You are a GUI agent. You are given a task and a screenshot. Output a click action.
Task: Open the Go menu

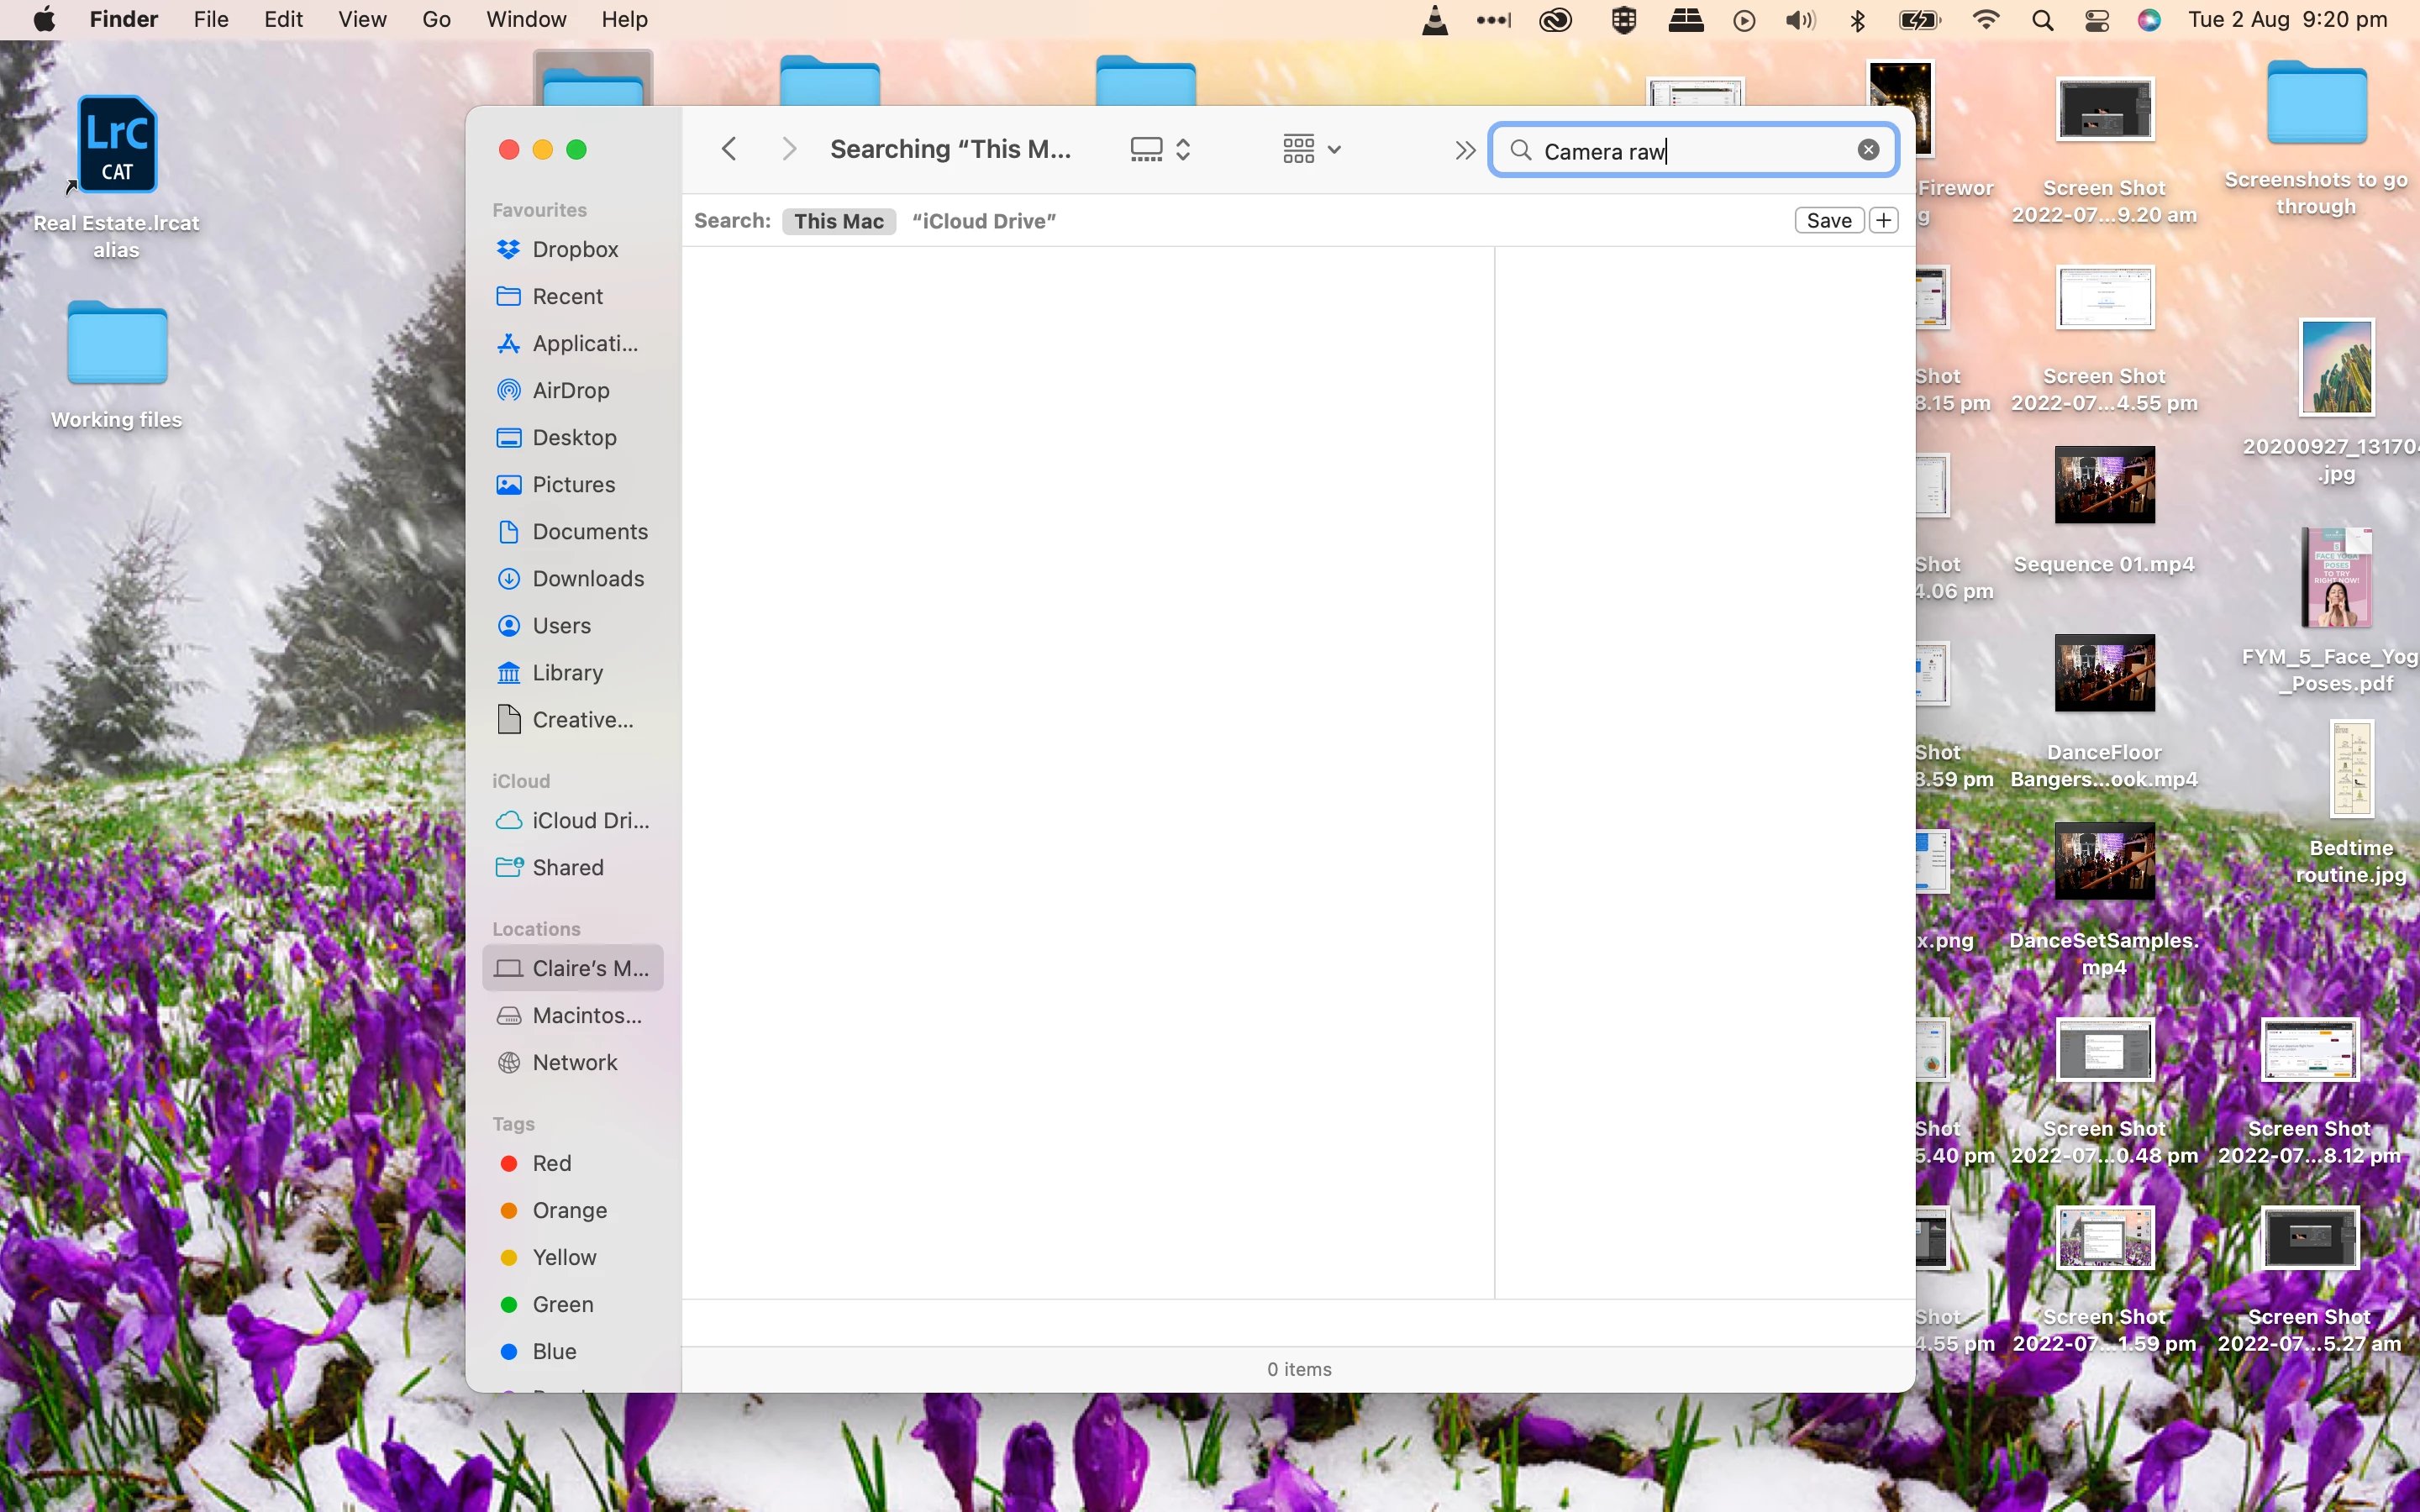436,20
